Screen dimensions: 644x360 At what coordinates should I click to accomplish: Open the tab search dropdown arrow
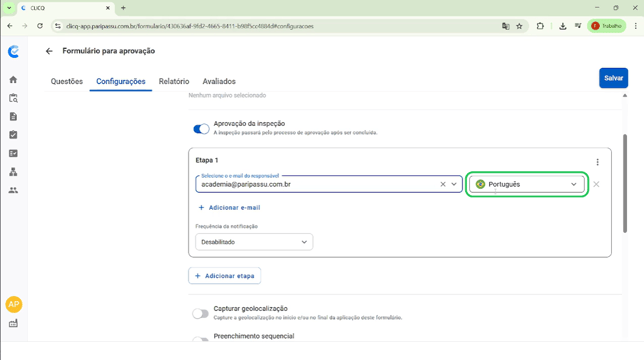pyautogui.click(x=9, y=8)
